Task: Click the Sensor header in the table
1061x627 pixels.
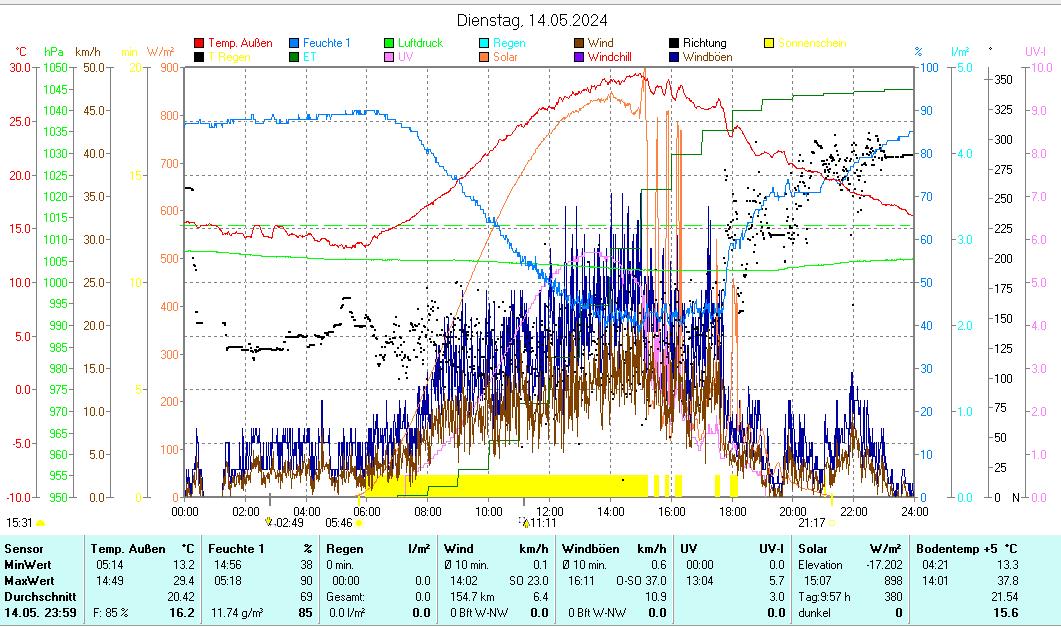Action: 24,549
